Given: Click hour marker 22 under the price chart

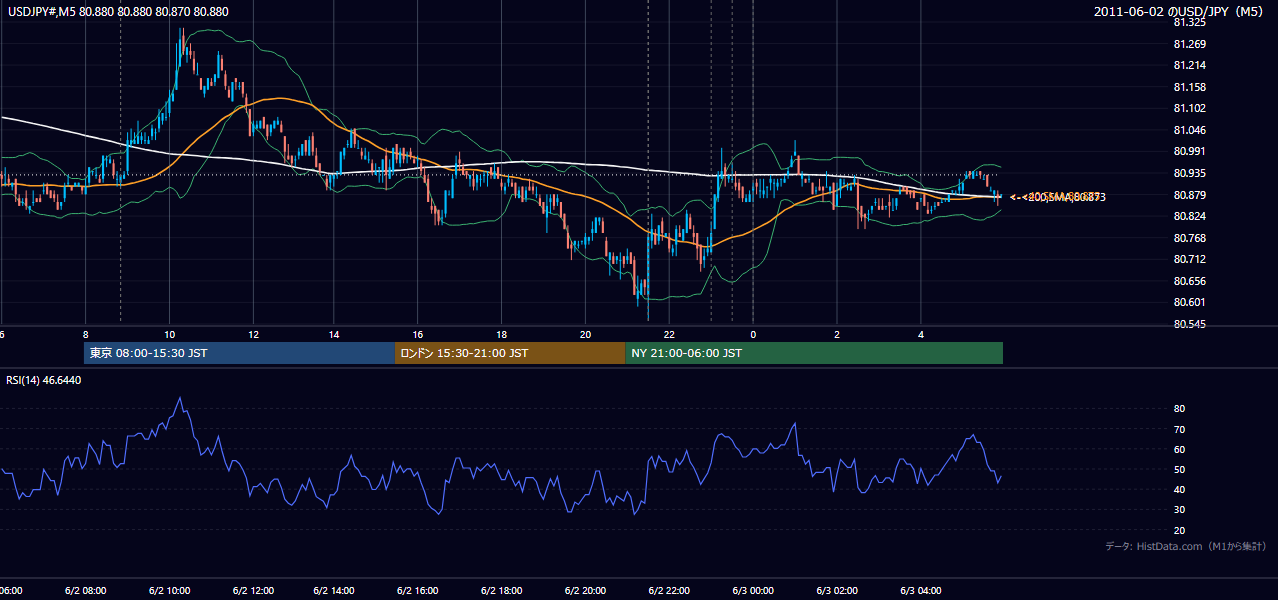Looking at the screenshot, I should (669, 334).
